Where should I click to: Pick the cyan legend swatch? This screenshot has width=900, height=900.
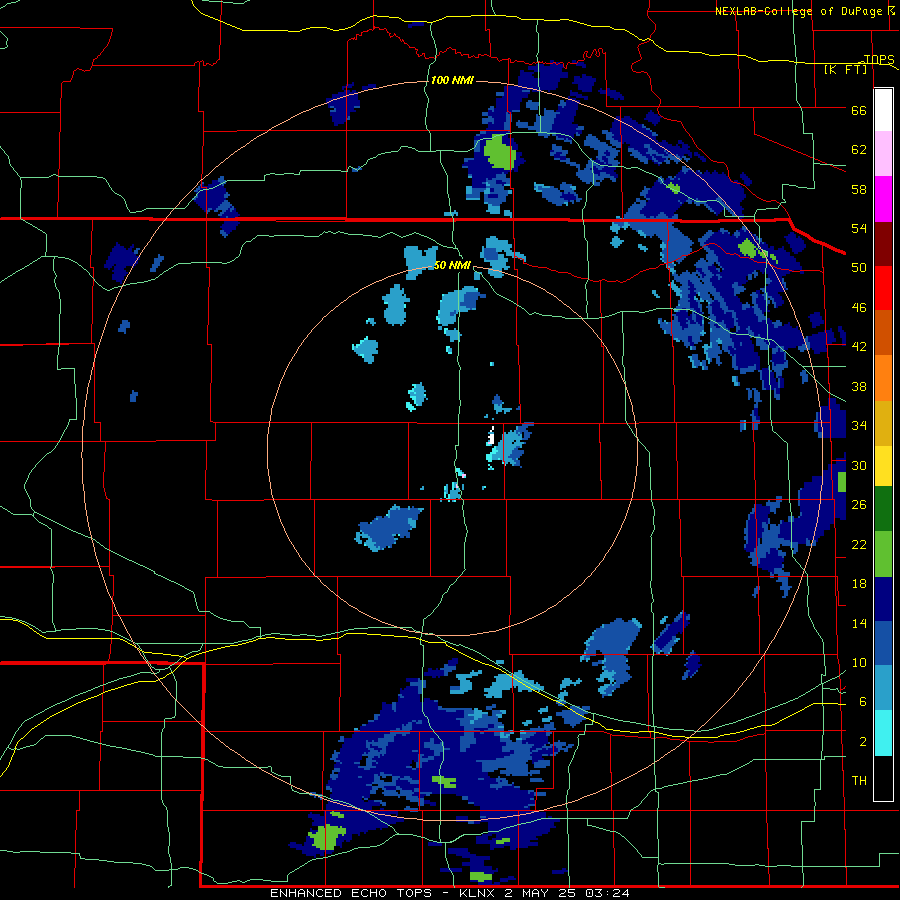[883, 732]
